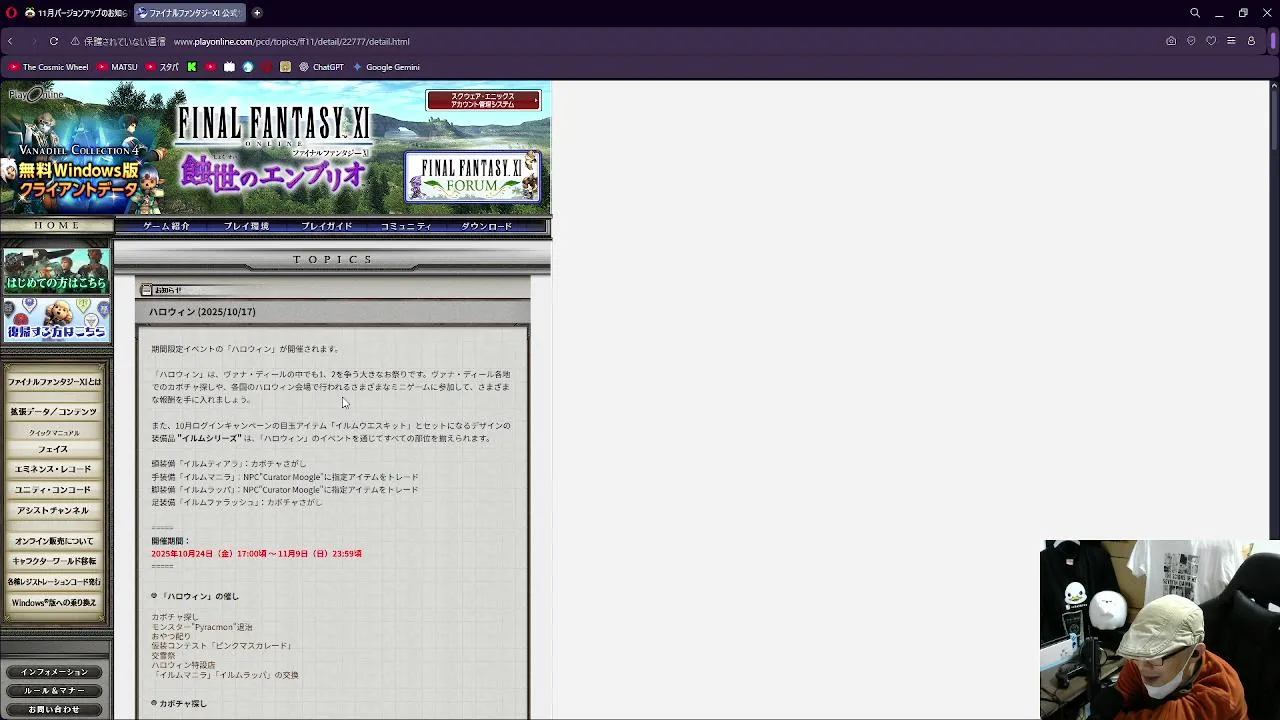Open the blue globe bookmark icon

(x=248, y=67)
